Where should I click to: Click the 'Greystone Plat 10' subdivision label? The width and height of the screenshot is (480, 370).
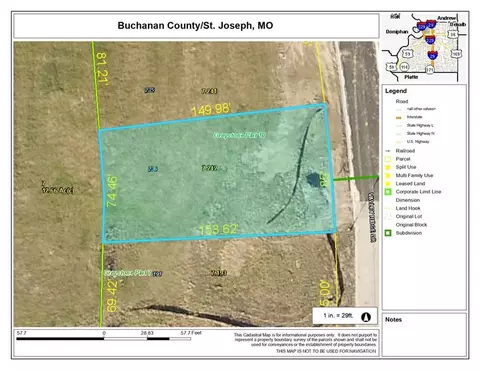tap(239, 135)
